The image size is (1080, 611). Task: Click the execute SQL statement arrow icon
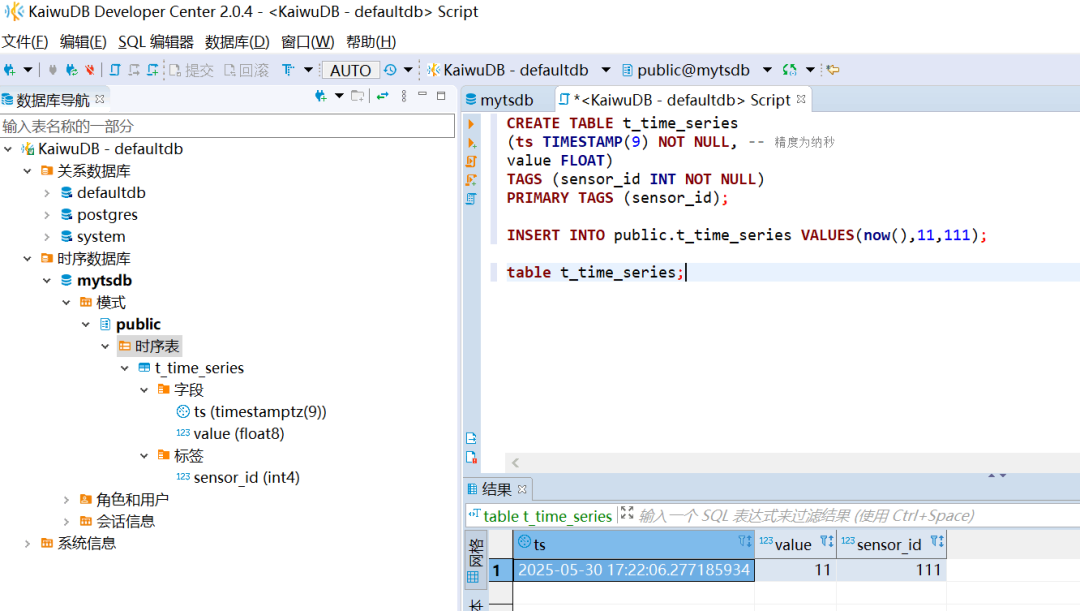(472, 124)
